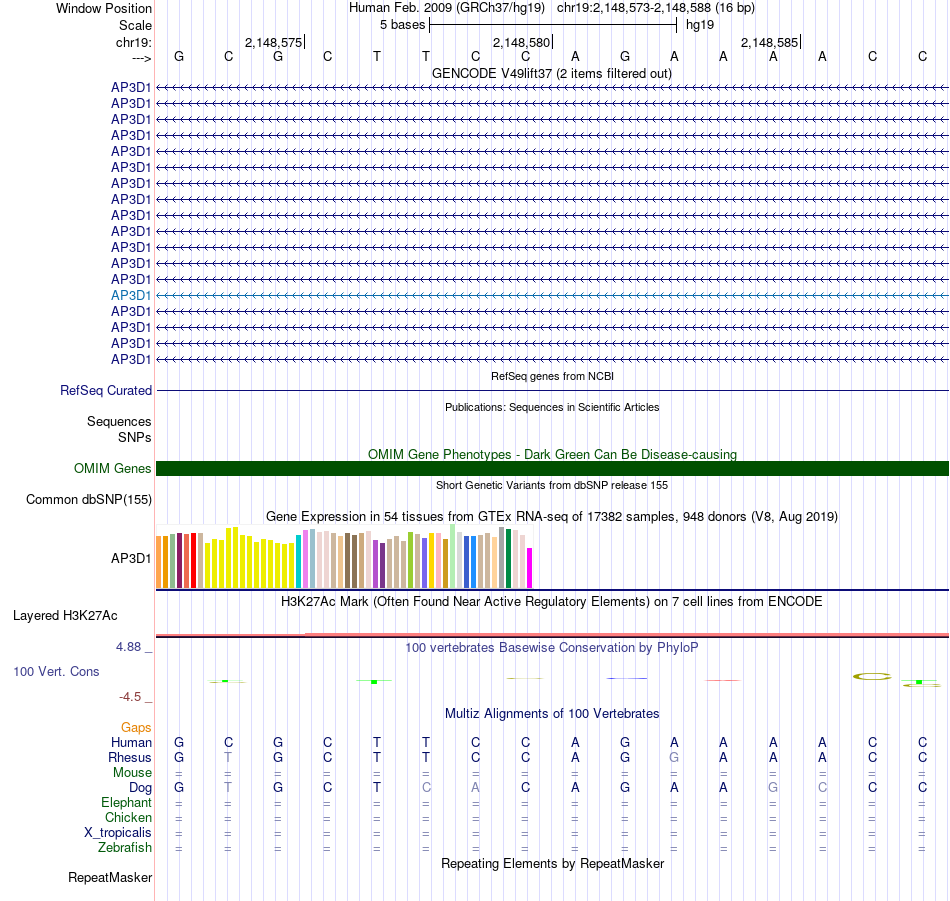Click the Common dbSNP(155) label
This screenshot has width=950, height=901.
click(88, 499)
